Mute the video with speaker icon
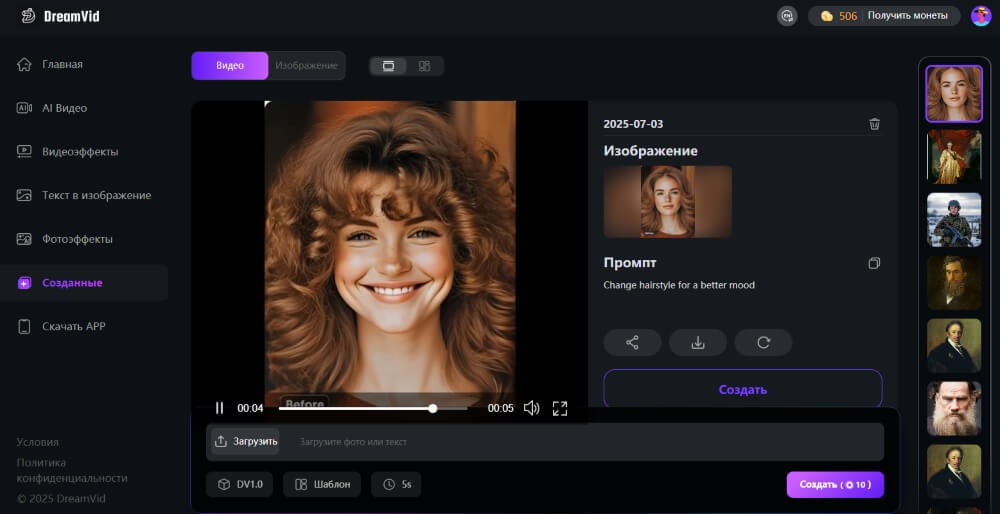This screenshot has height=514, width=1000. pos(531,408)
